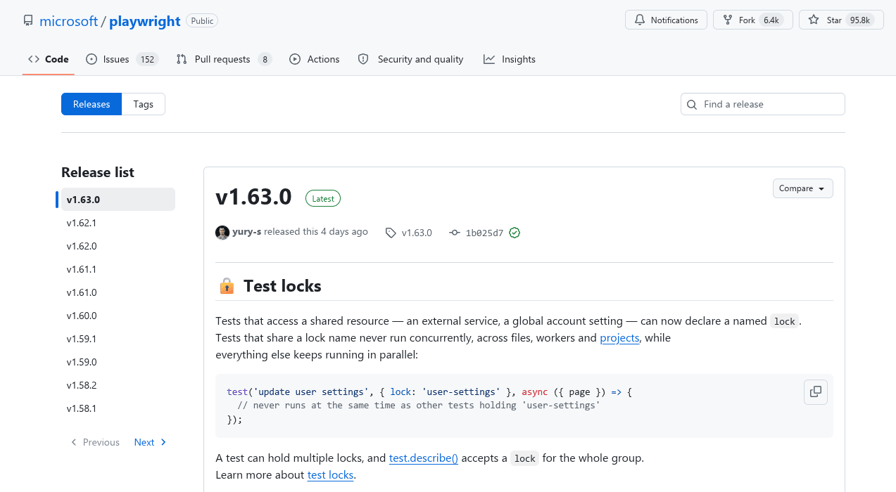The width and height of the screenshot is (896, 492).
Task: Select v1.60.0 in release list
Action: (118, 315)
